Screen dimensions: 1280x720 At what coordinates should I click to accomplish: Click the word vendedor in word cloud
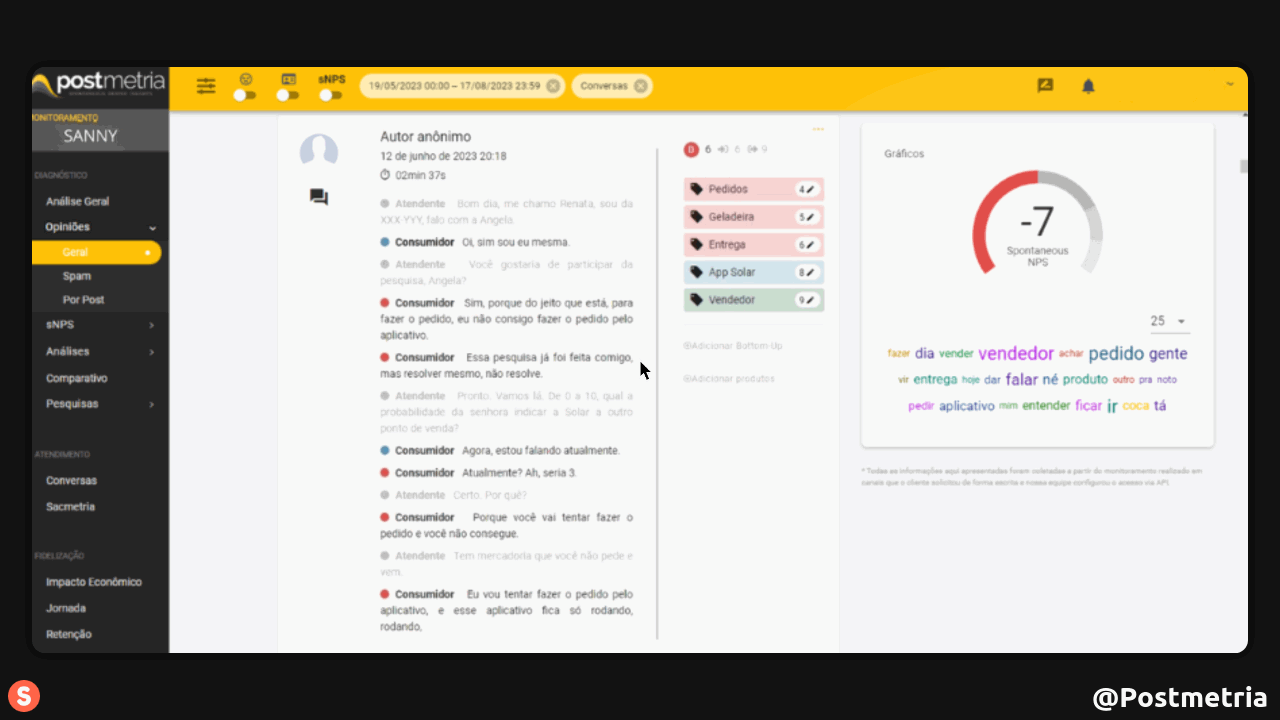pos(1016,353)
